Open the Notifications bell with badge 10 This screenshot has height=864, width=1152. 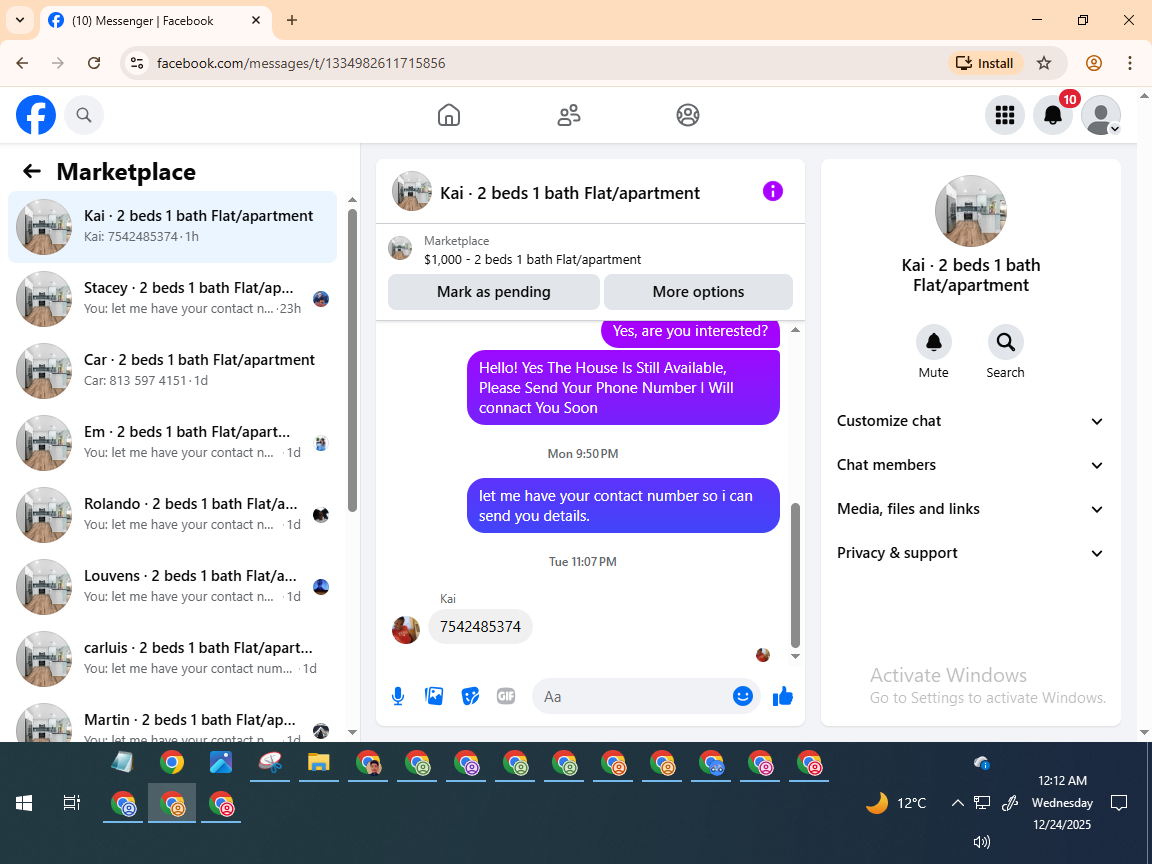coord(1053,115)
